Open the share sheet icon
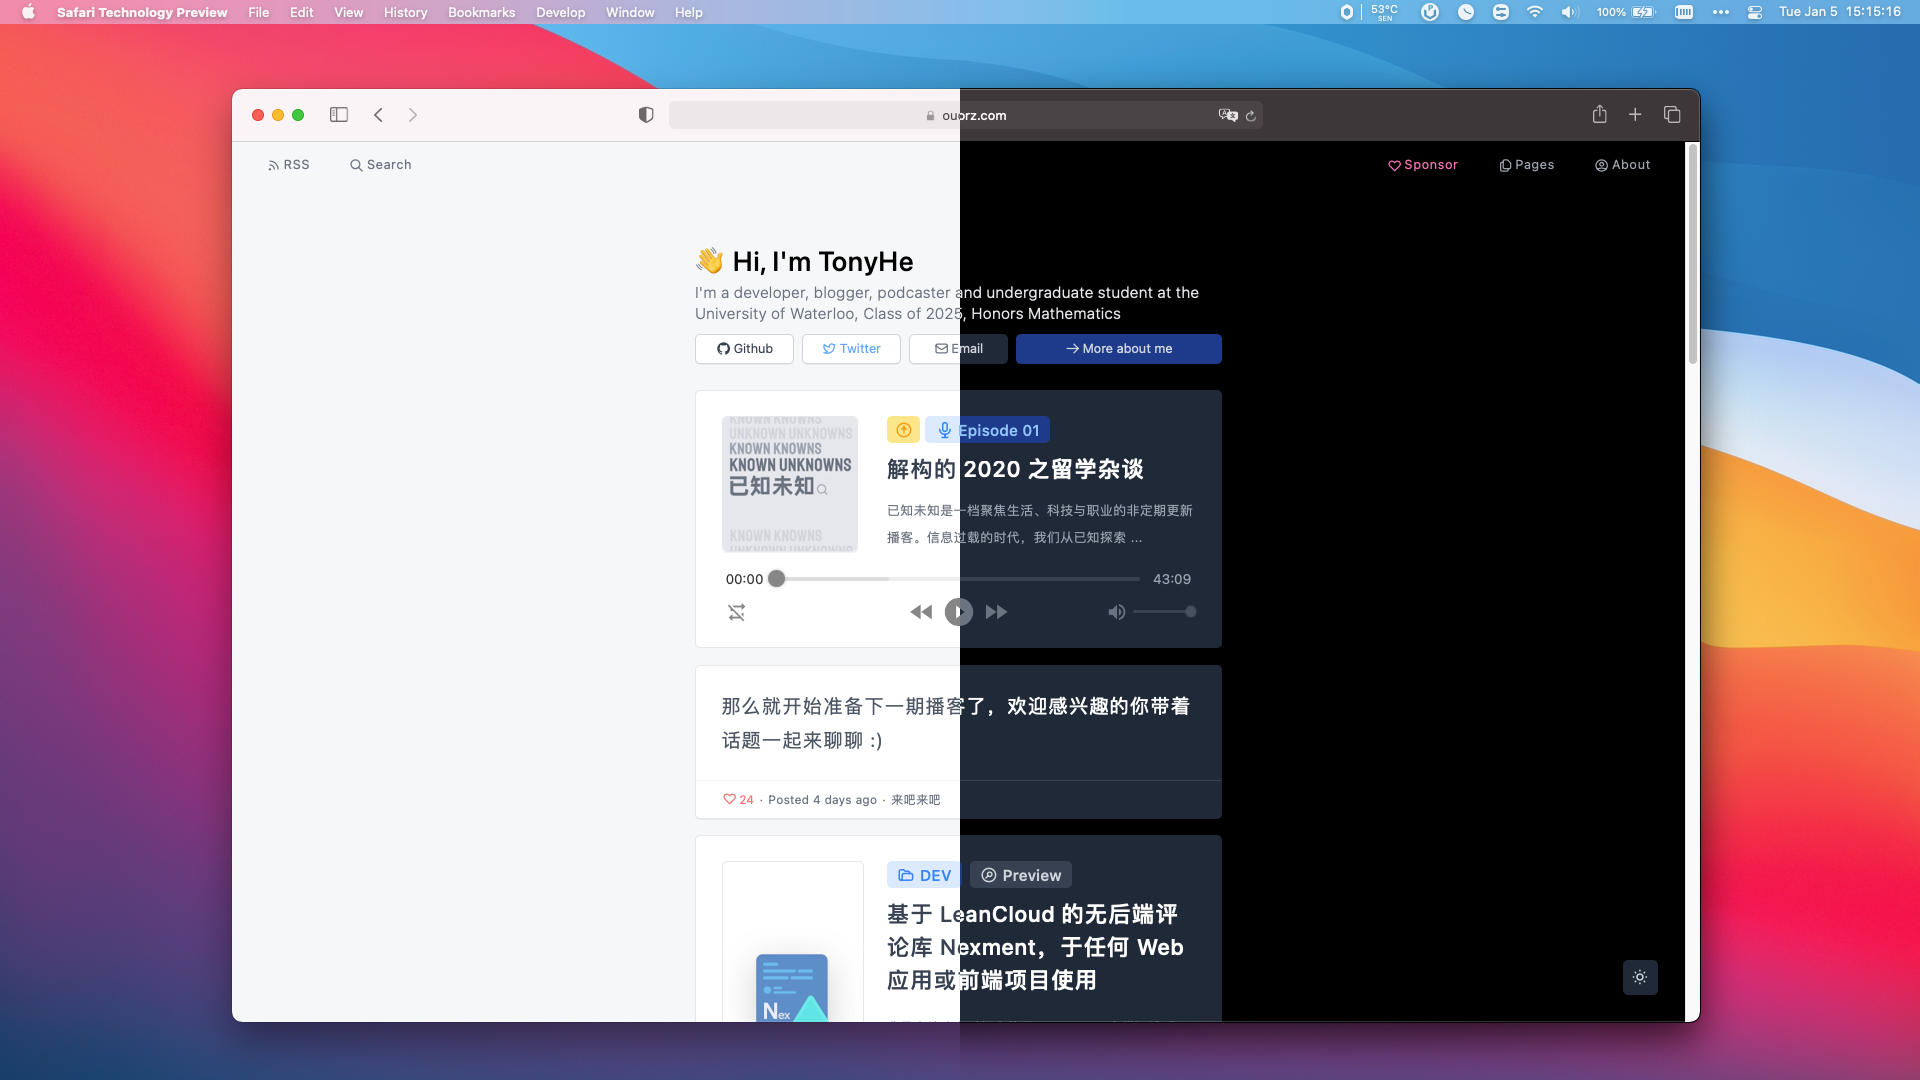This screenshot has width=1920, height=1080. [x=1599, y=114]
